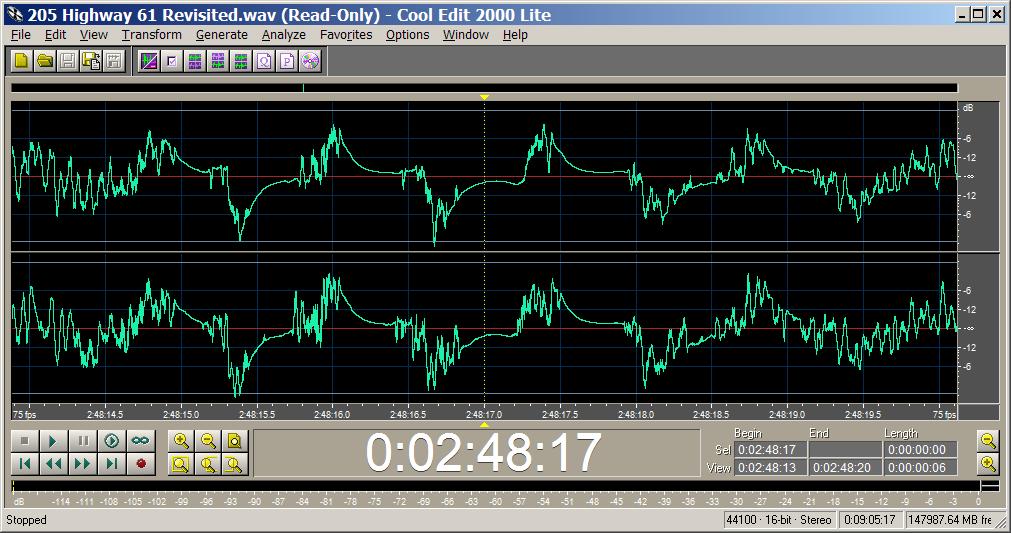Zoom out full with the page magnifier icon
The height and width of the screenshot is (533, 1011).
click(235, 441)
